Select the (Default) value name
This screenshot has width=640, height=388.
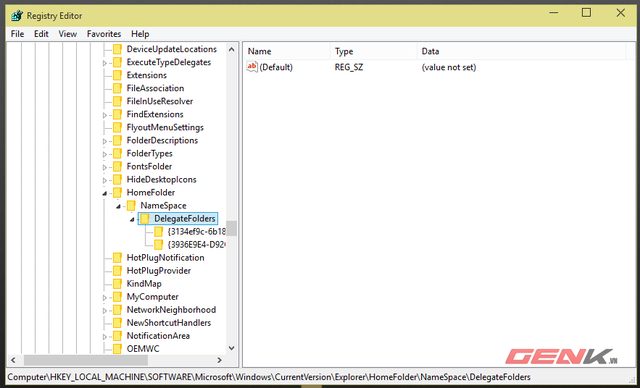coord(276,67)
